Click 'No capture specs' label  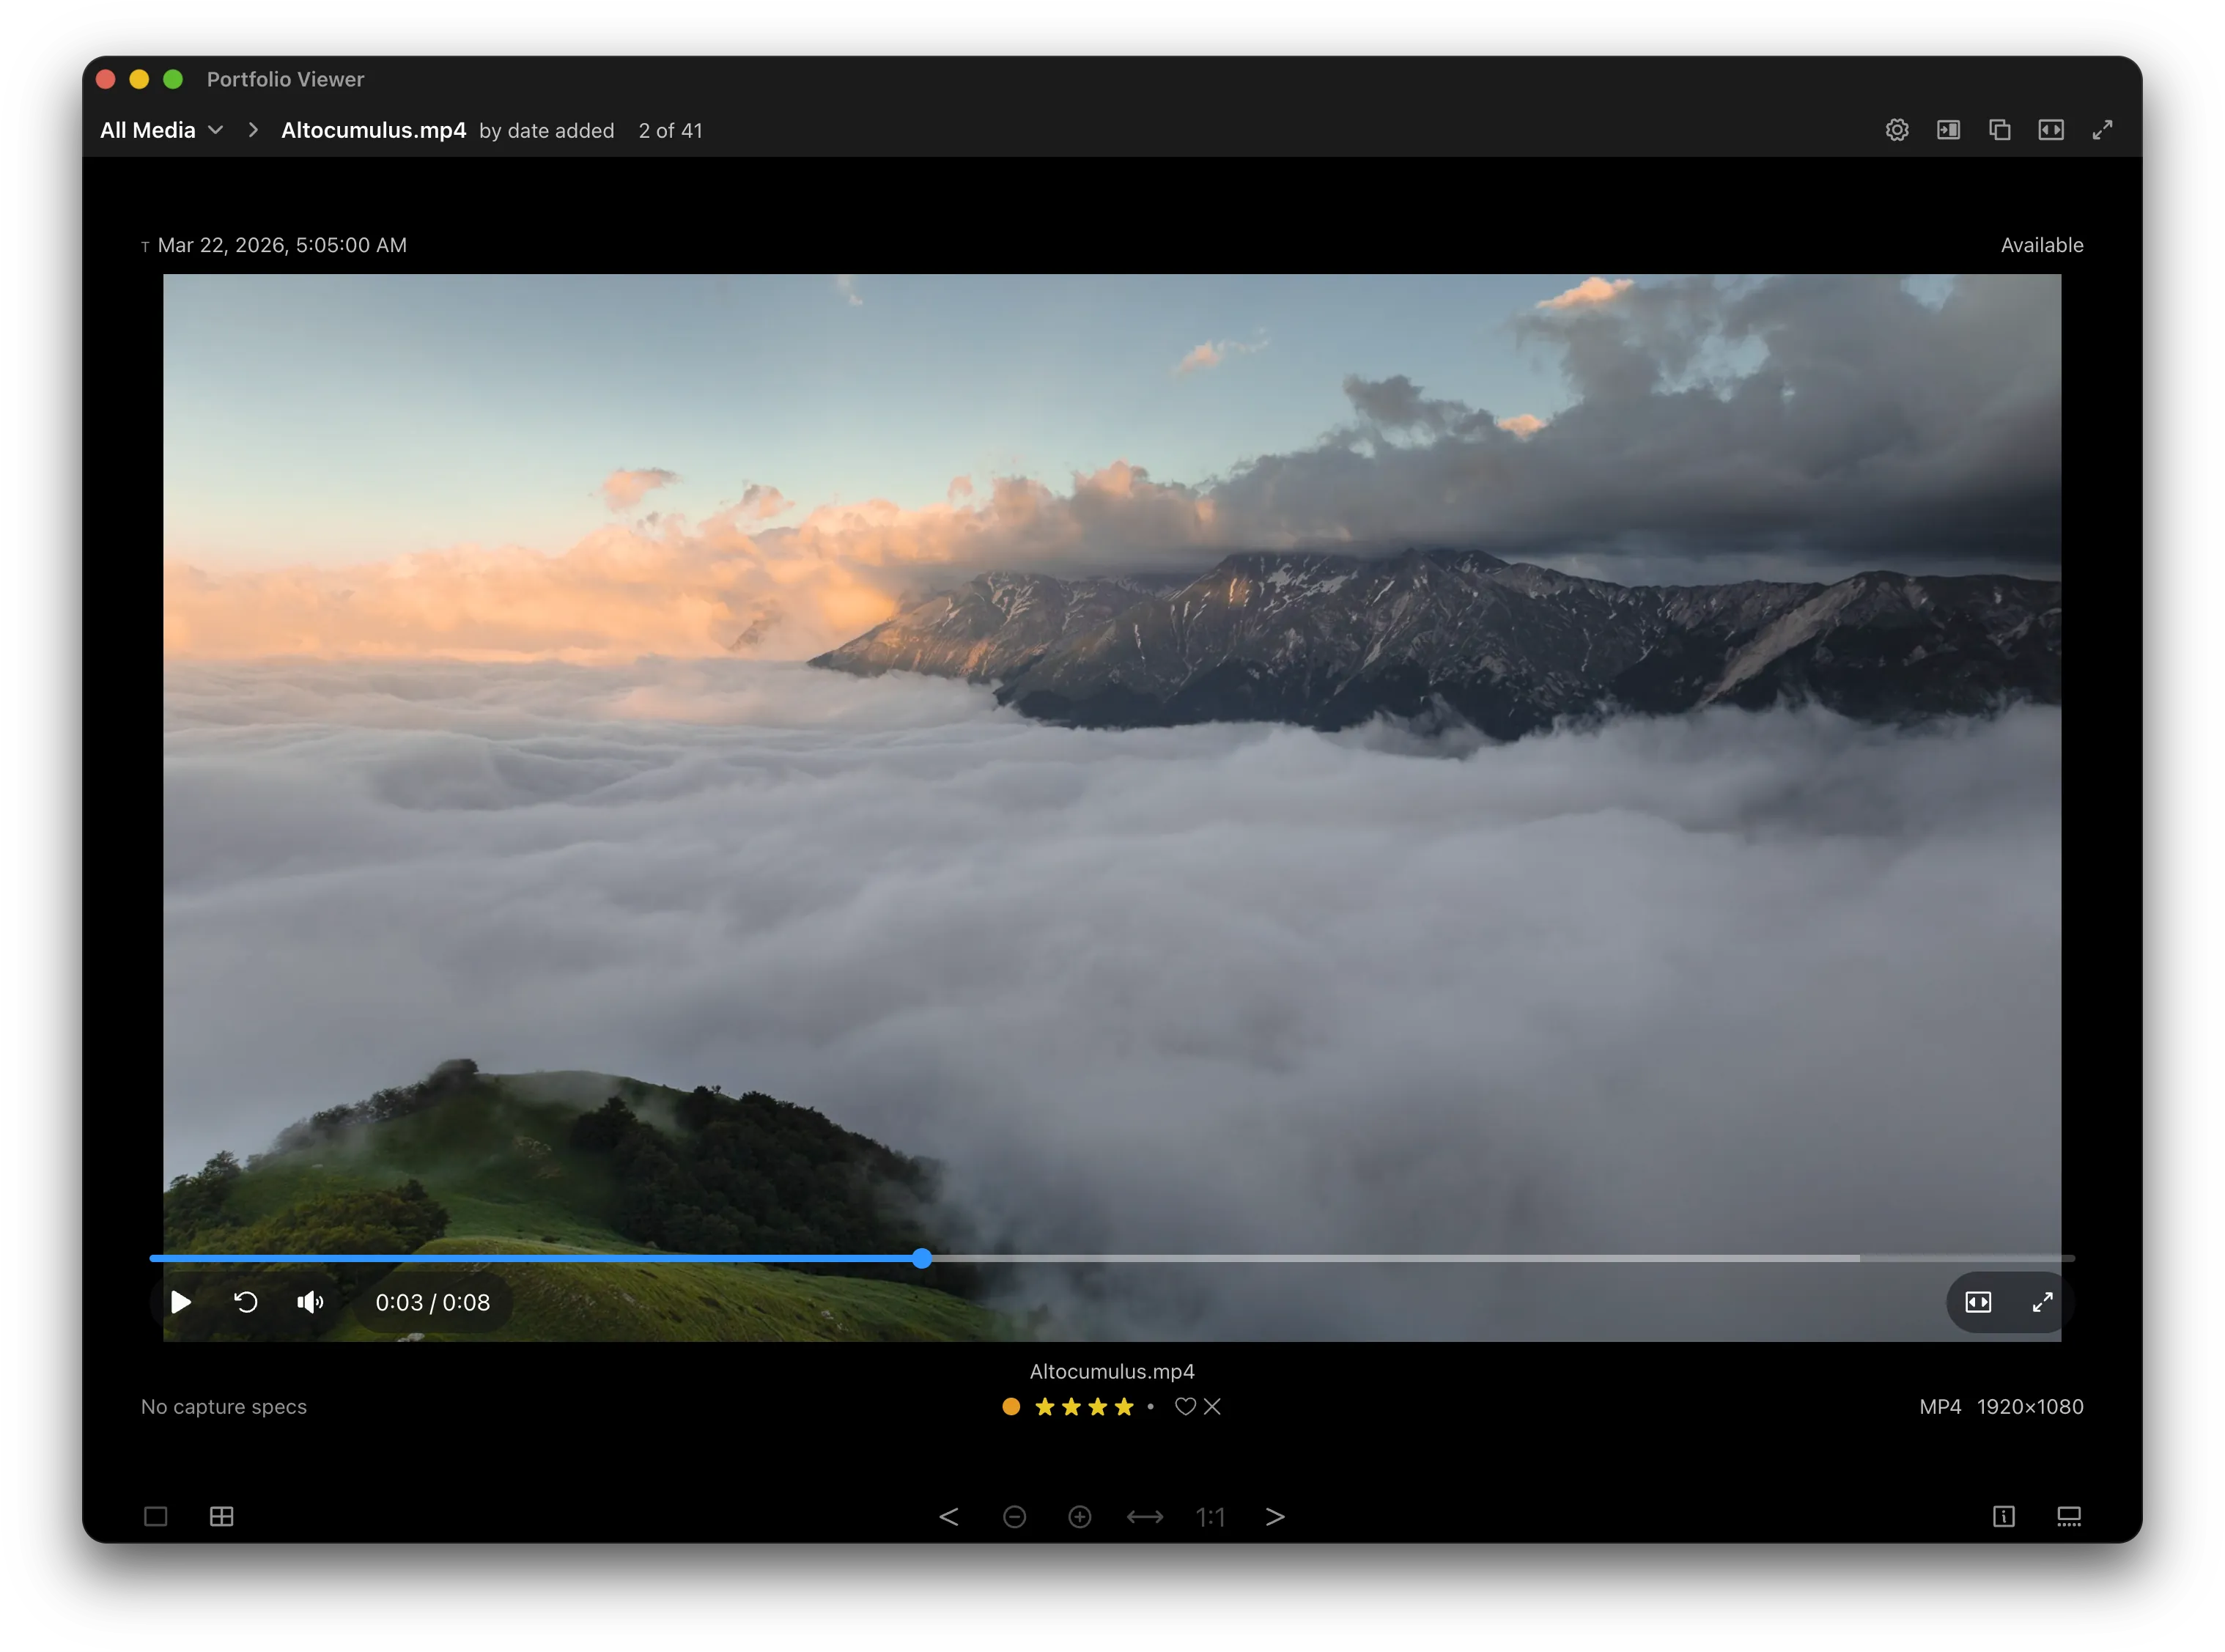tap(224, 1407)
